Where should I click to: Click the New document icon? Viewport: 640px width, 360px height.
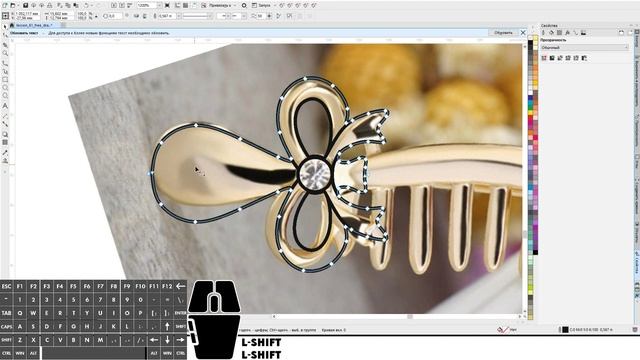pyautogui.click(x=5, y=5)
